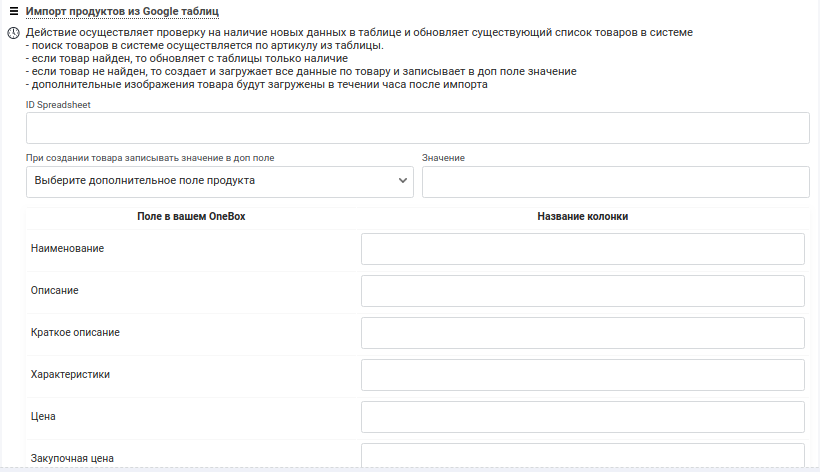This screenshot has height=472, width=820.
Task: Click the column name field for Наименование
Action: coord(583,249)
